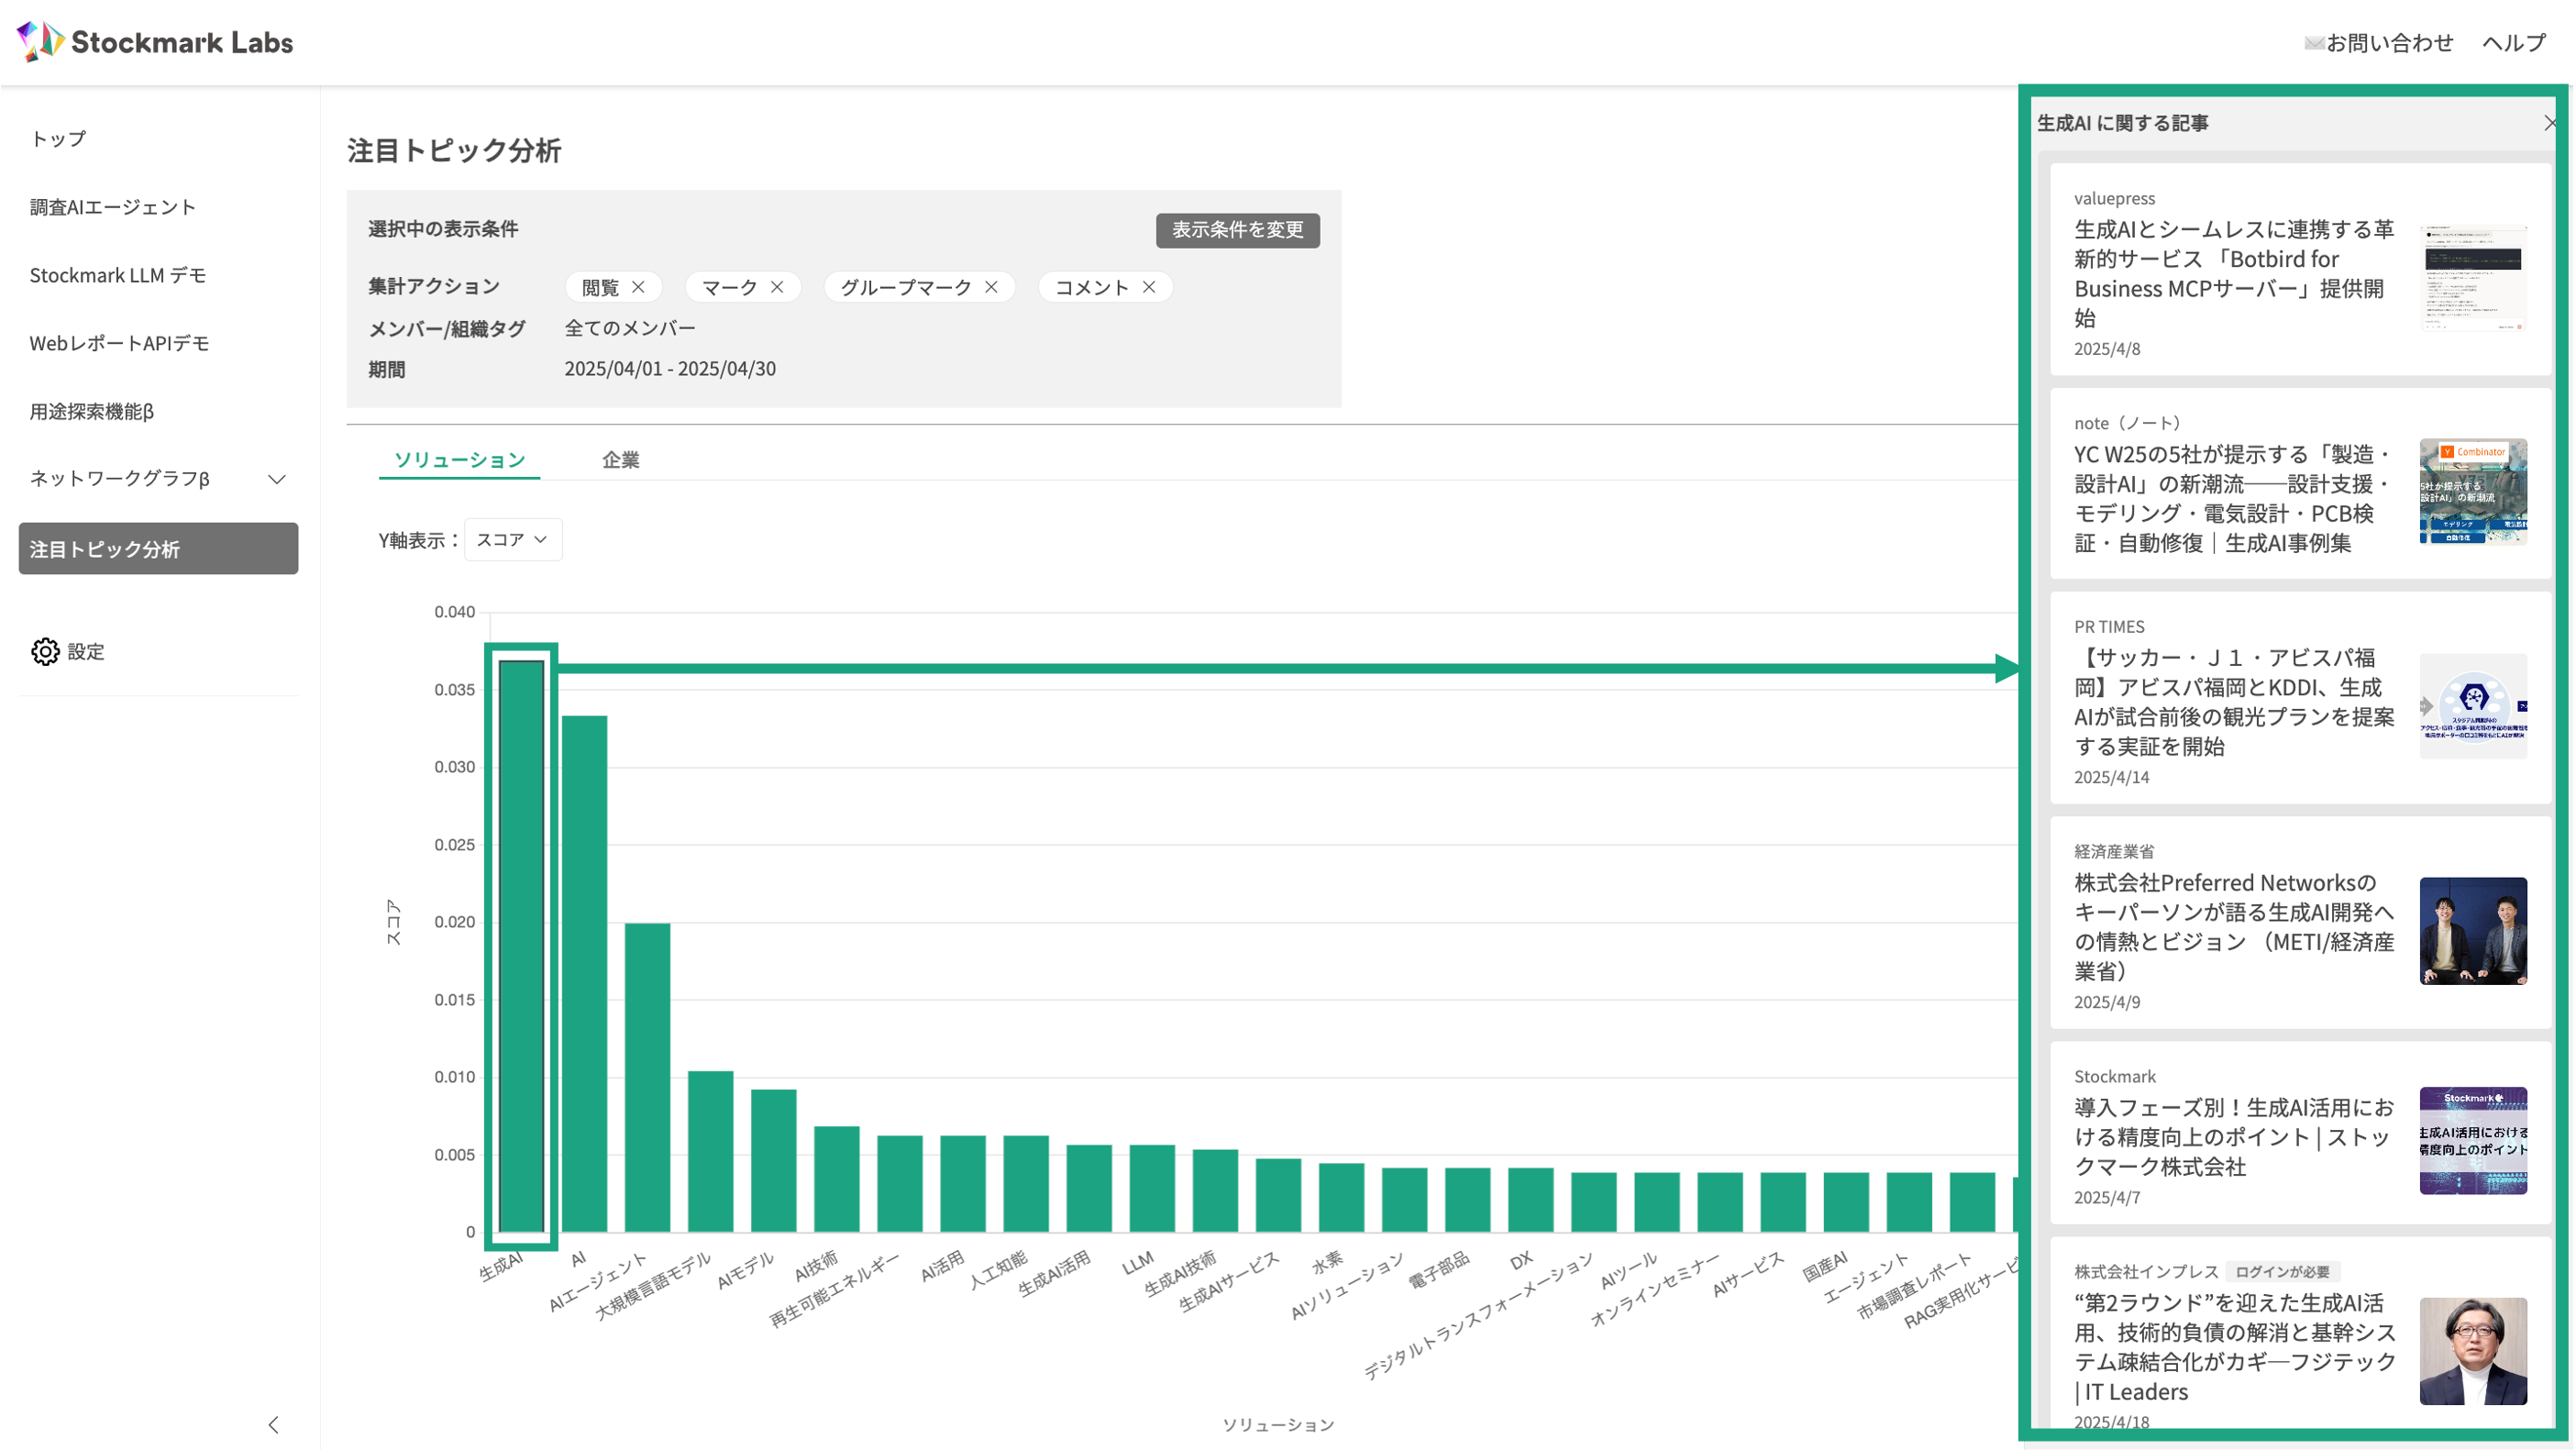Click the IT Leaders portrait thumbnail

[x=2473, y=1351]
